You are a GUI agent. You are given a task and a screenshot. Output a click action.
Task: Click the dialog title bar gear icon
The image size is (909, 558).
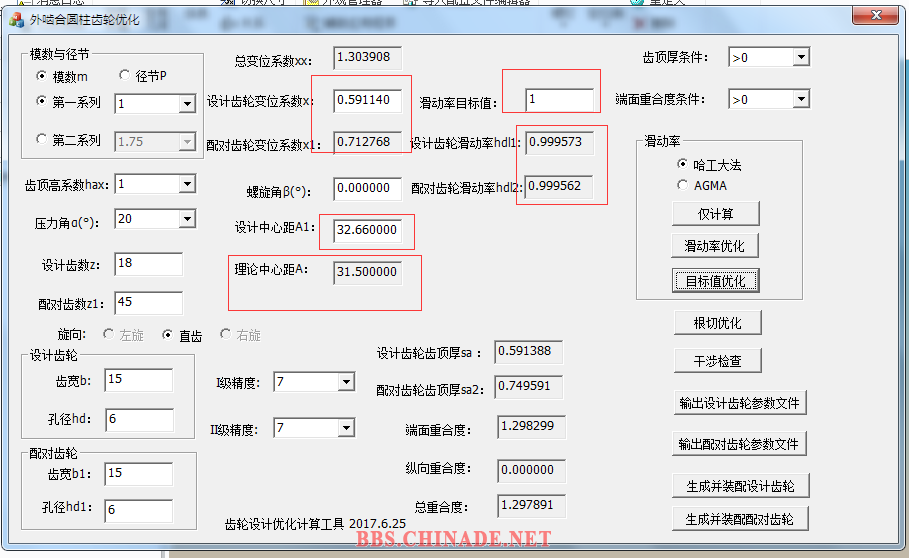16,20
